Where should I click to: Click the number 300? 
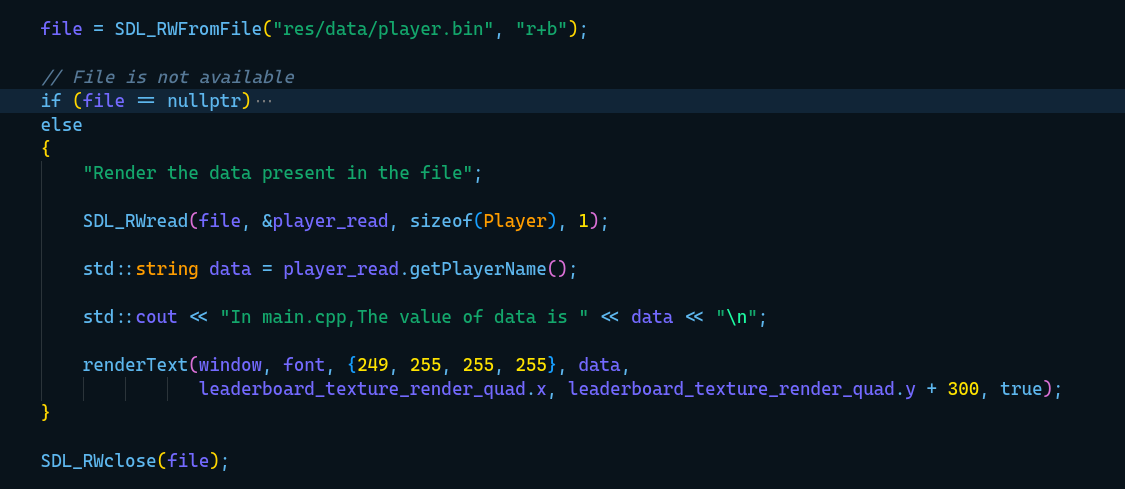964,389
